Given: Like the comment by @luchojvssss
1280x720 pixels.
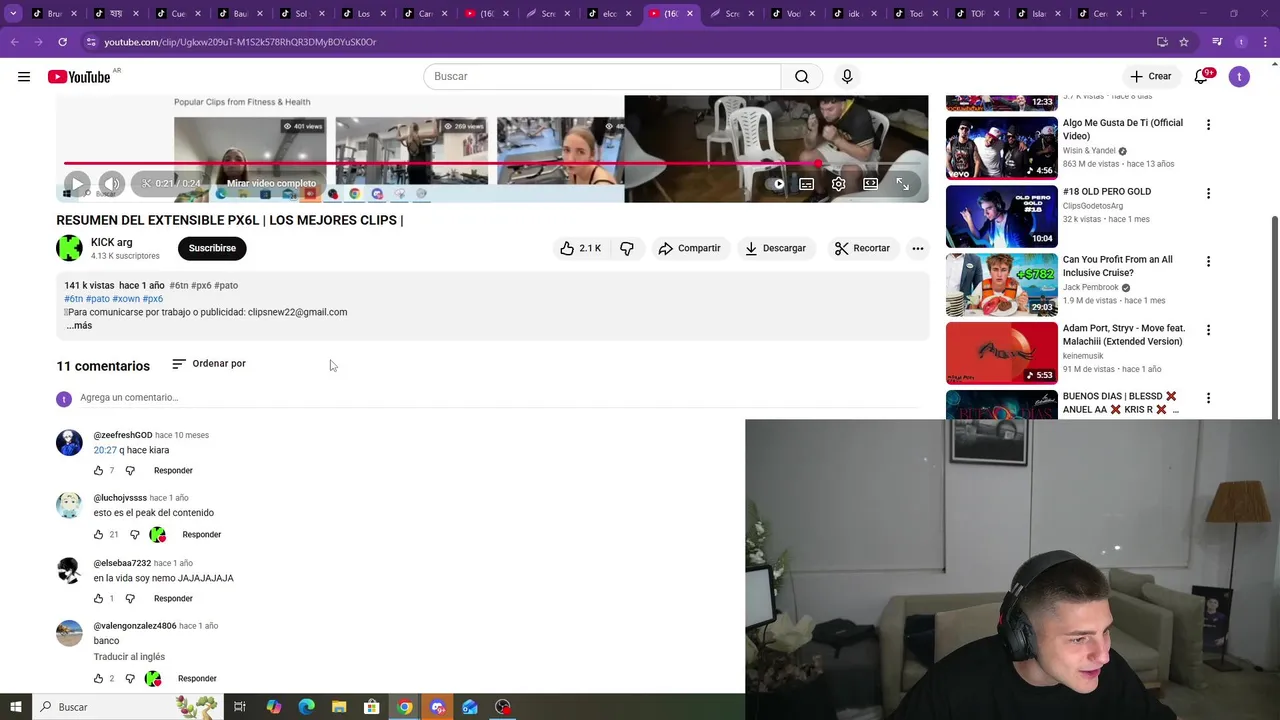Looking at the screenshot, I should coord(98,535).
